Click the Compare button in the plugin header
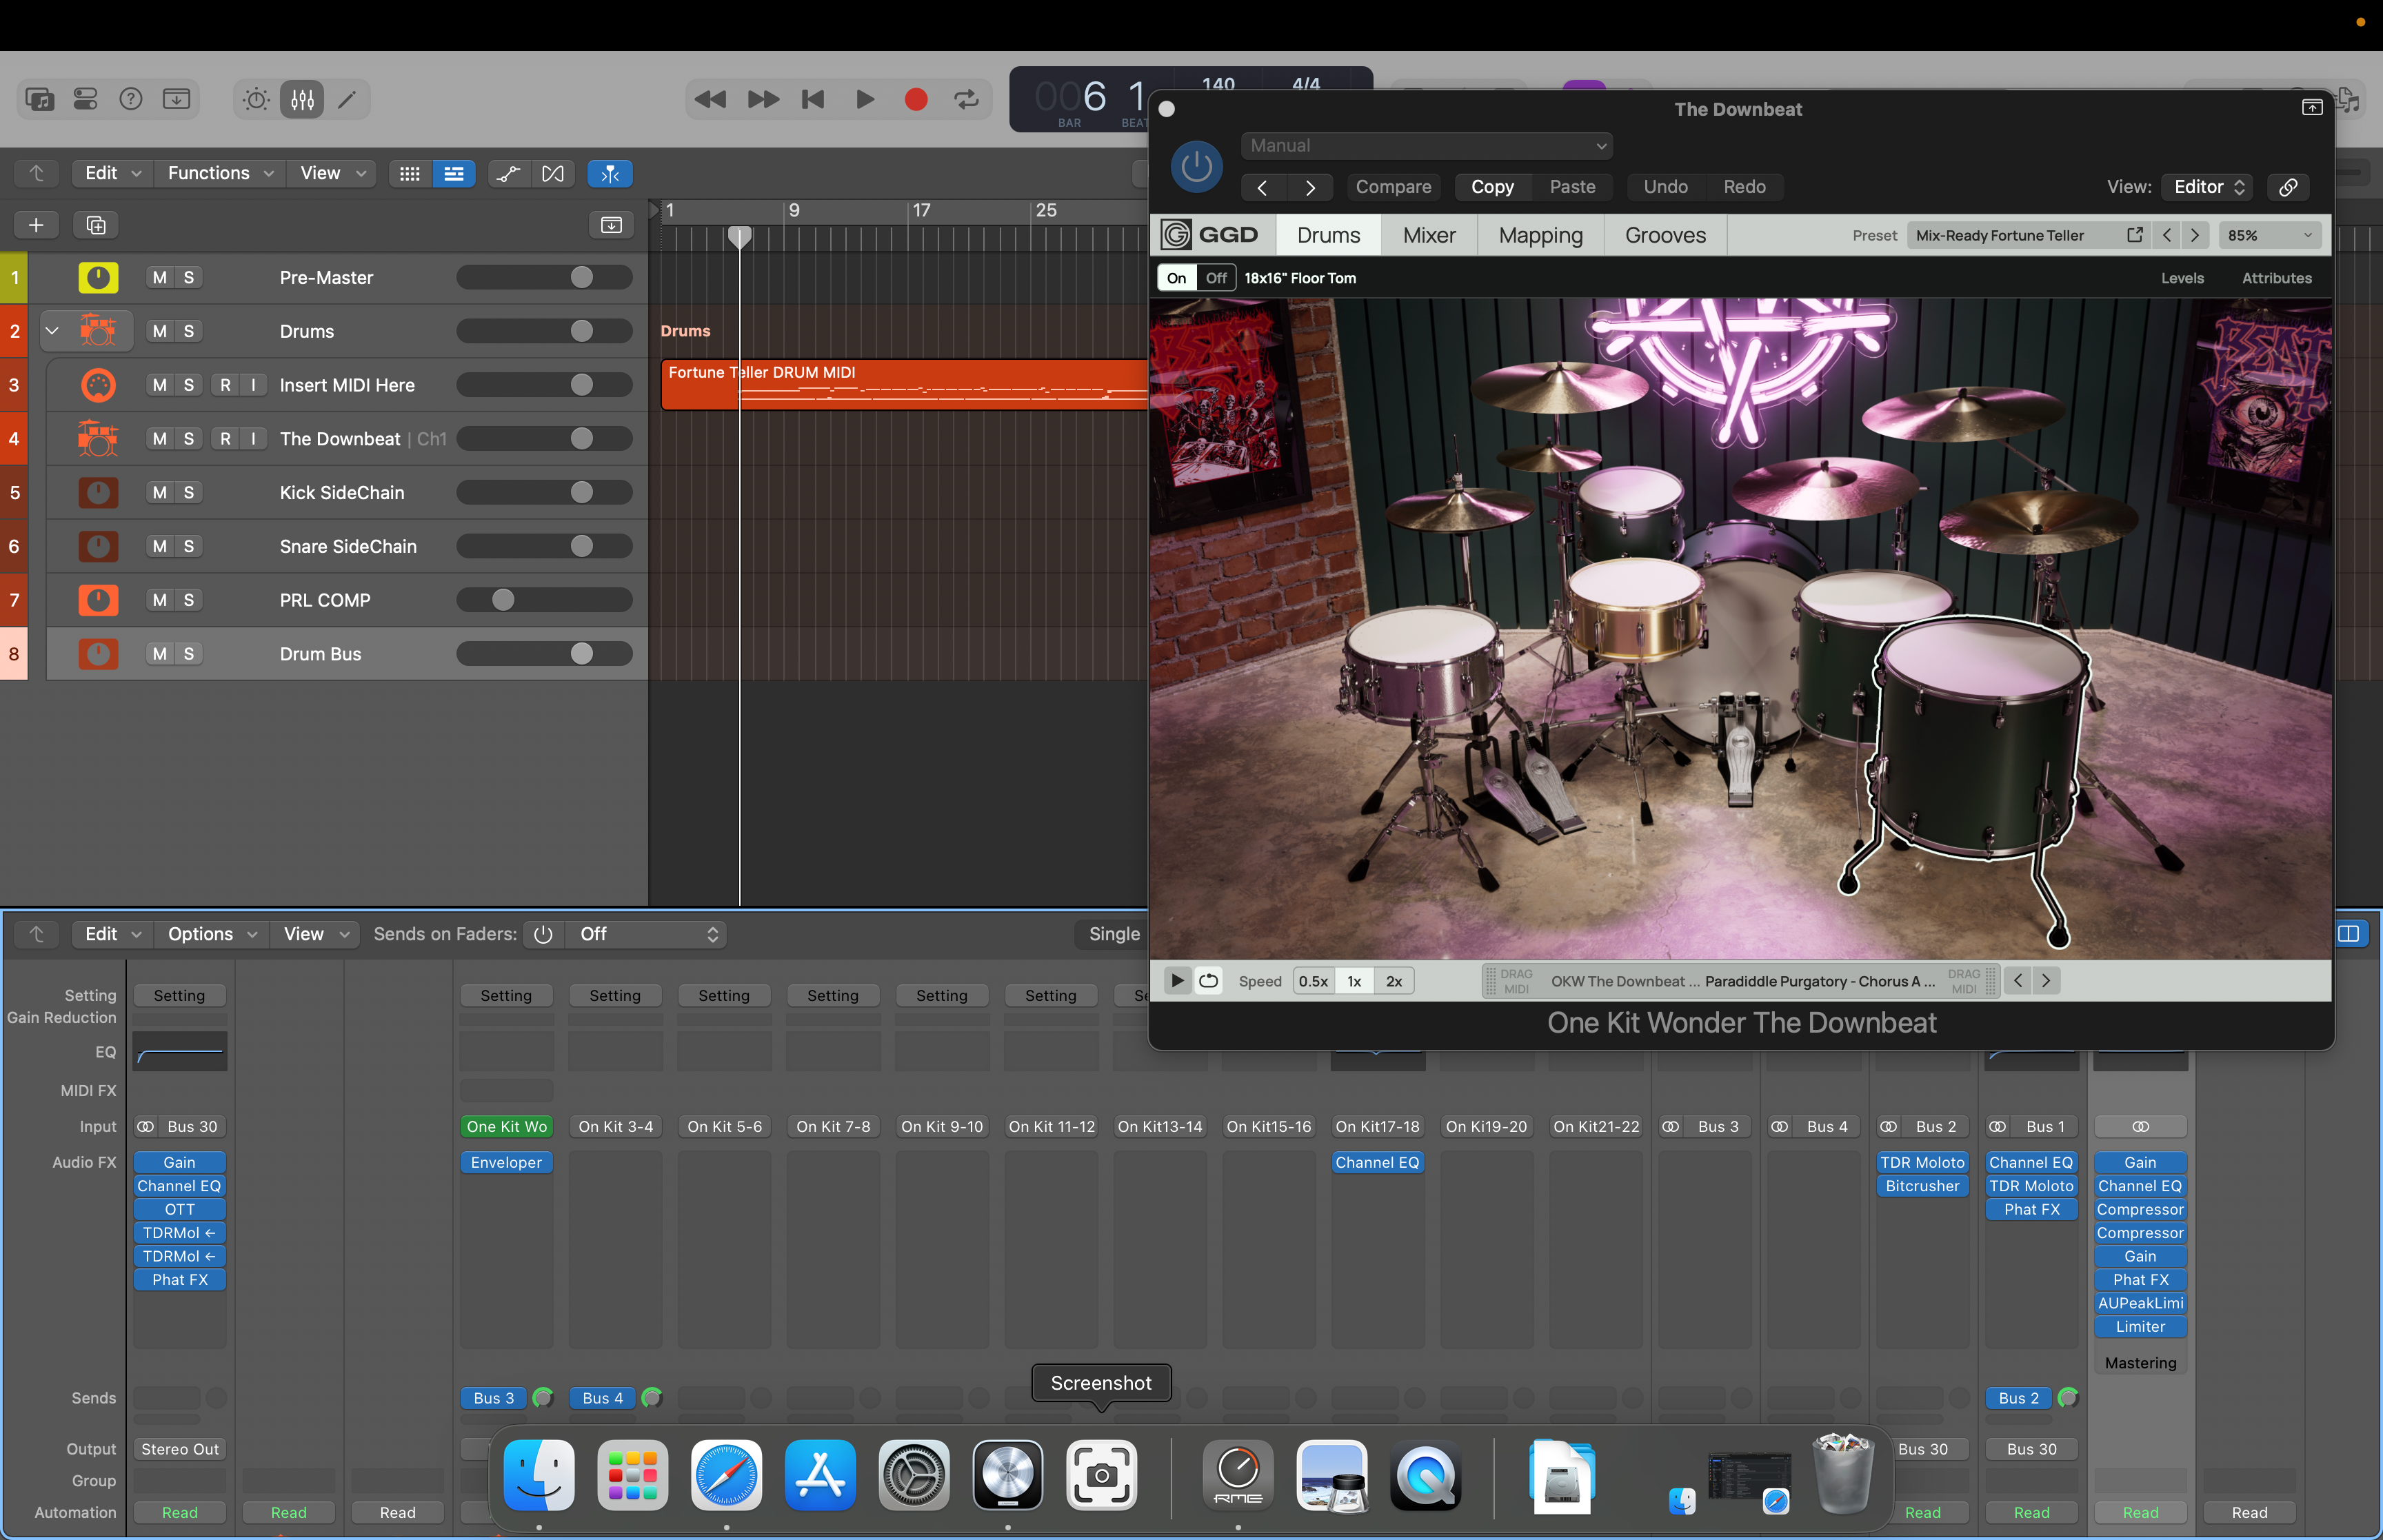Image resolution: width=2383 pixels, height=1540 pixels. click(x=1393, y=187)
